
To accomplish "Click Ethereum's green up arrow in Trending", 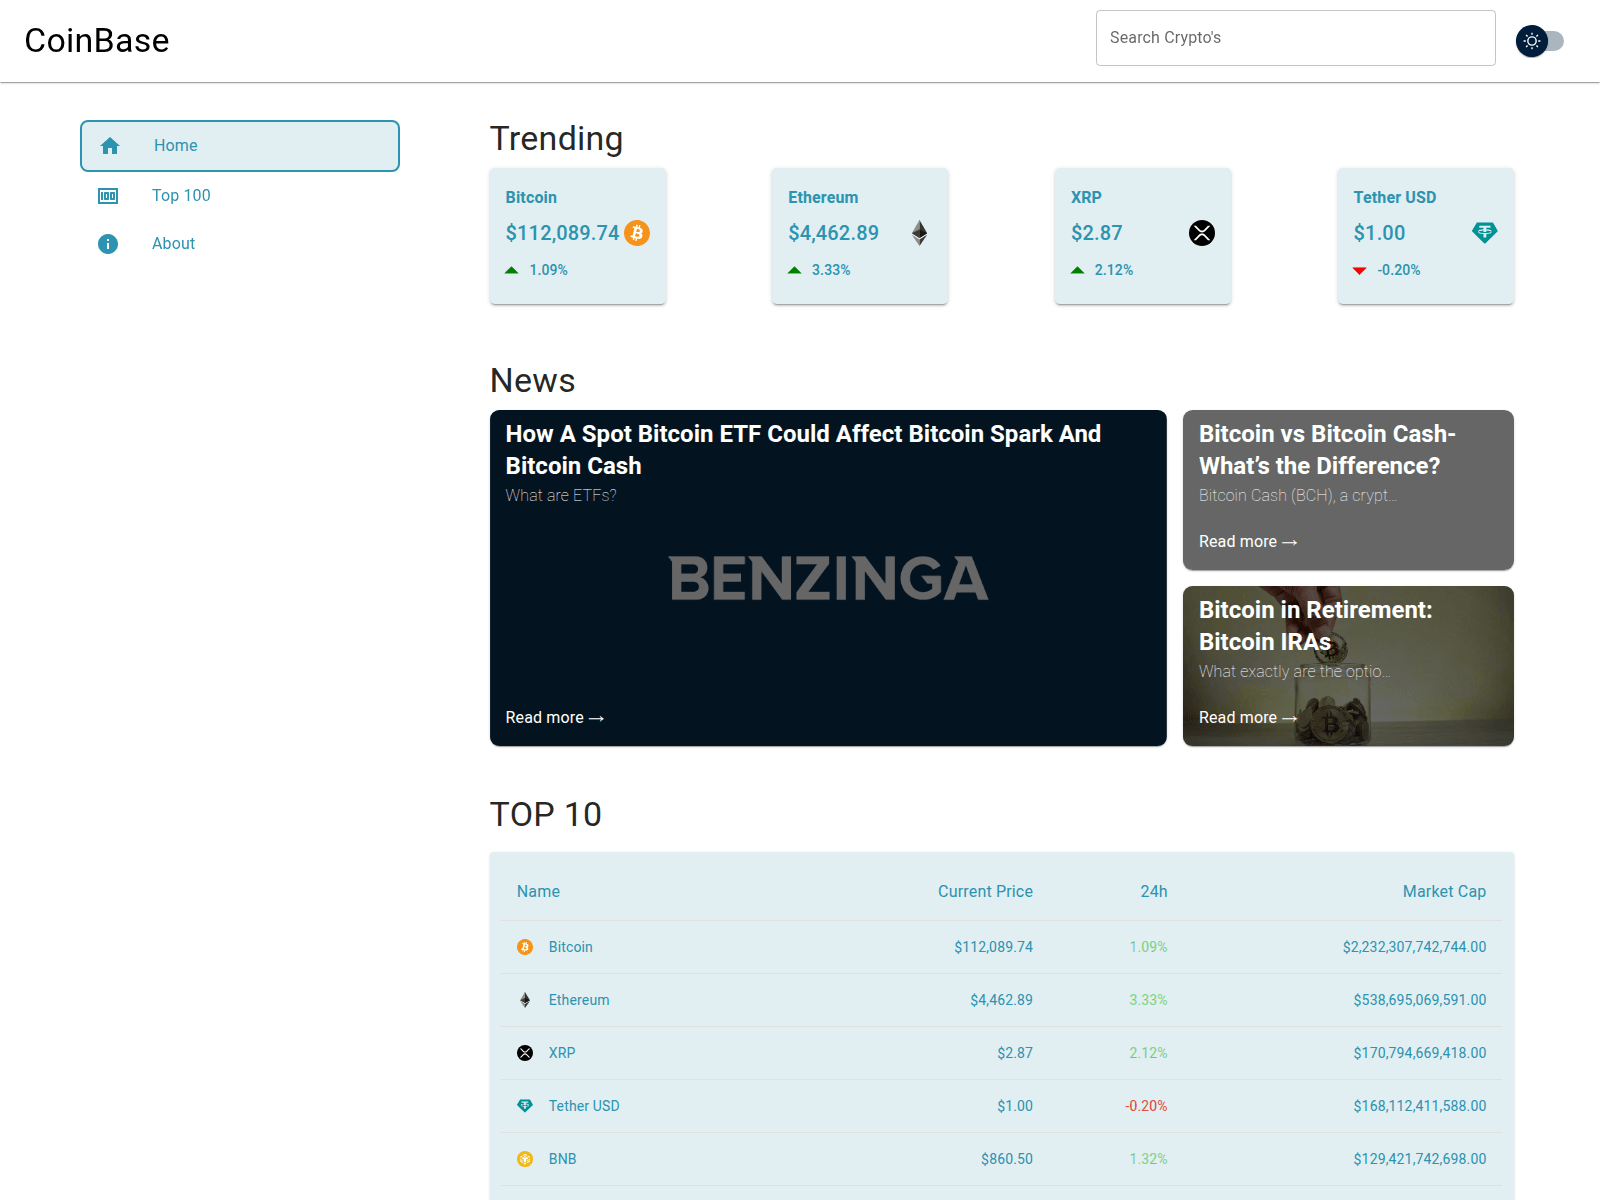I will tap(795, 270).
